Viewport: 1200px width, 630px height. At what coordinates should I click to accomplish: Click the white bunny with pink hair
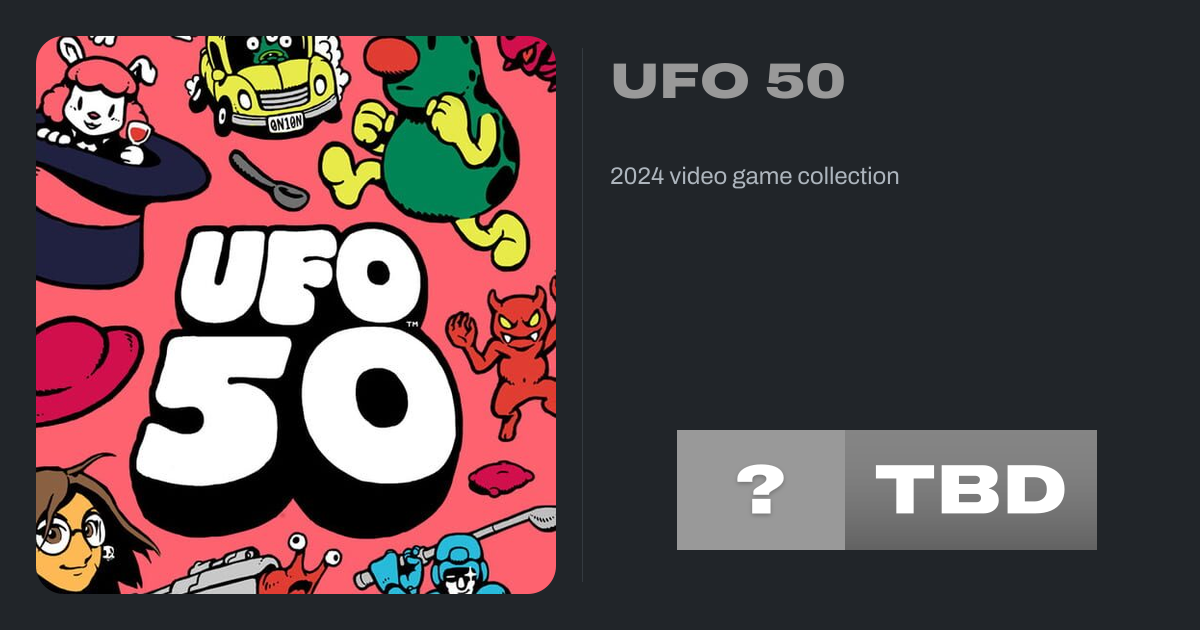[x=95, y=95]
